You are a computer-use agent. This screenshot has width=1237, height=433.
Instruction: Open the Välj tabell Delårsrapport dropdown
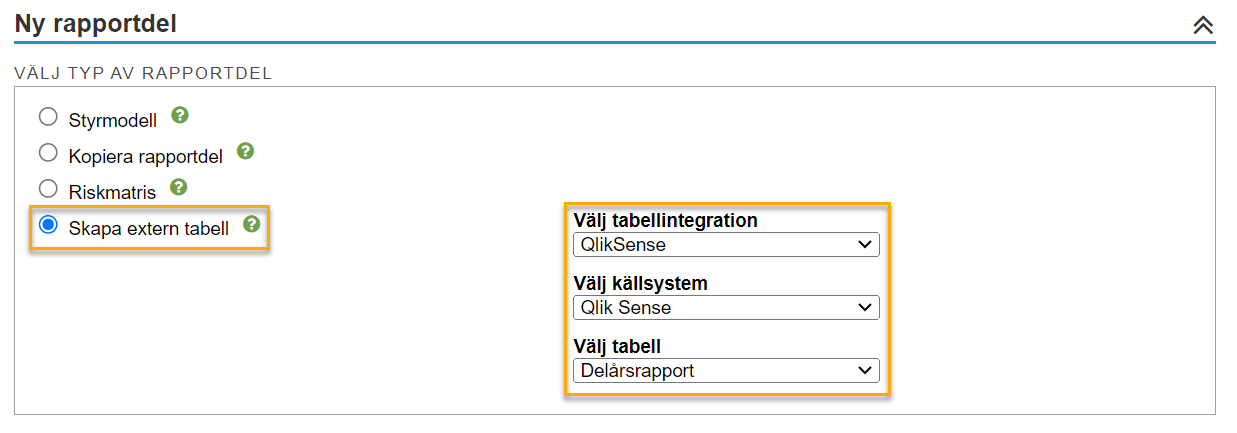tap(726, 371)
